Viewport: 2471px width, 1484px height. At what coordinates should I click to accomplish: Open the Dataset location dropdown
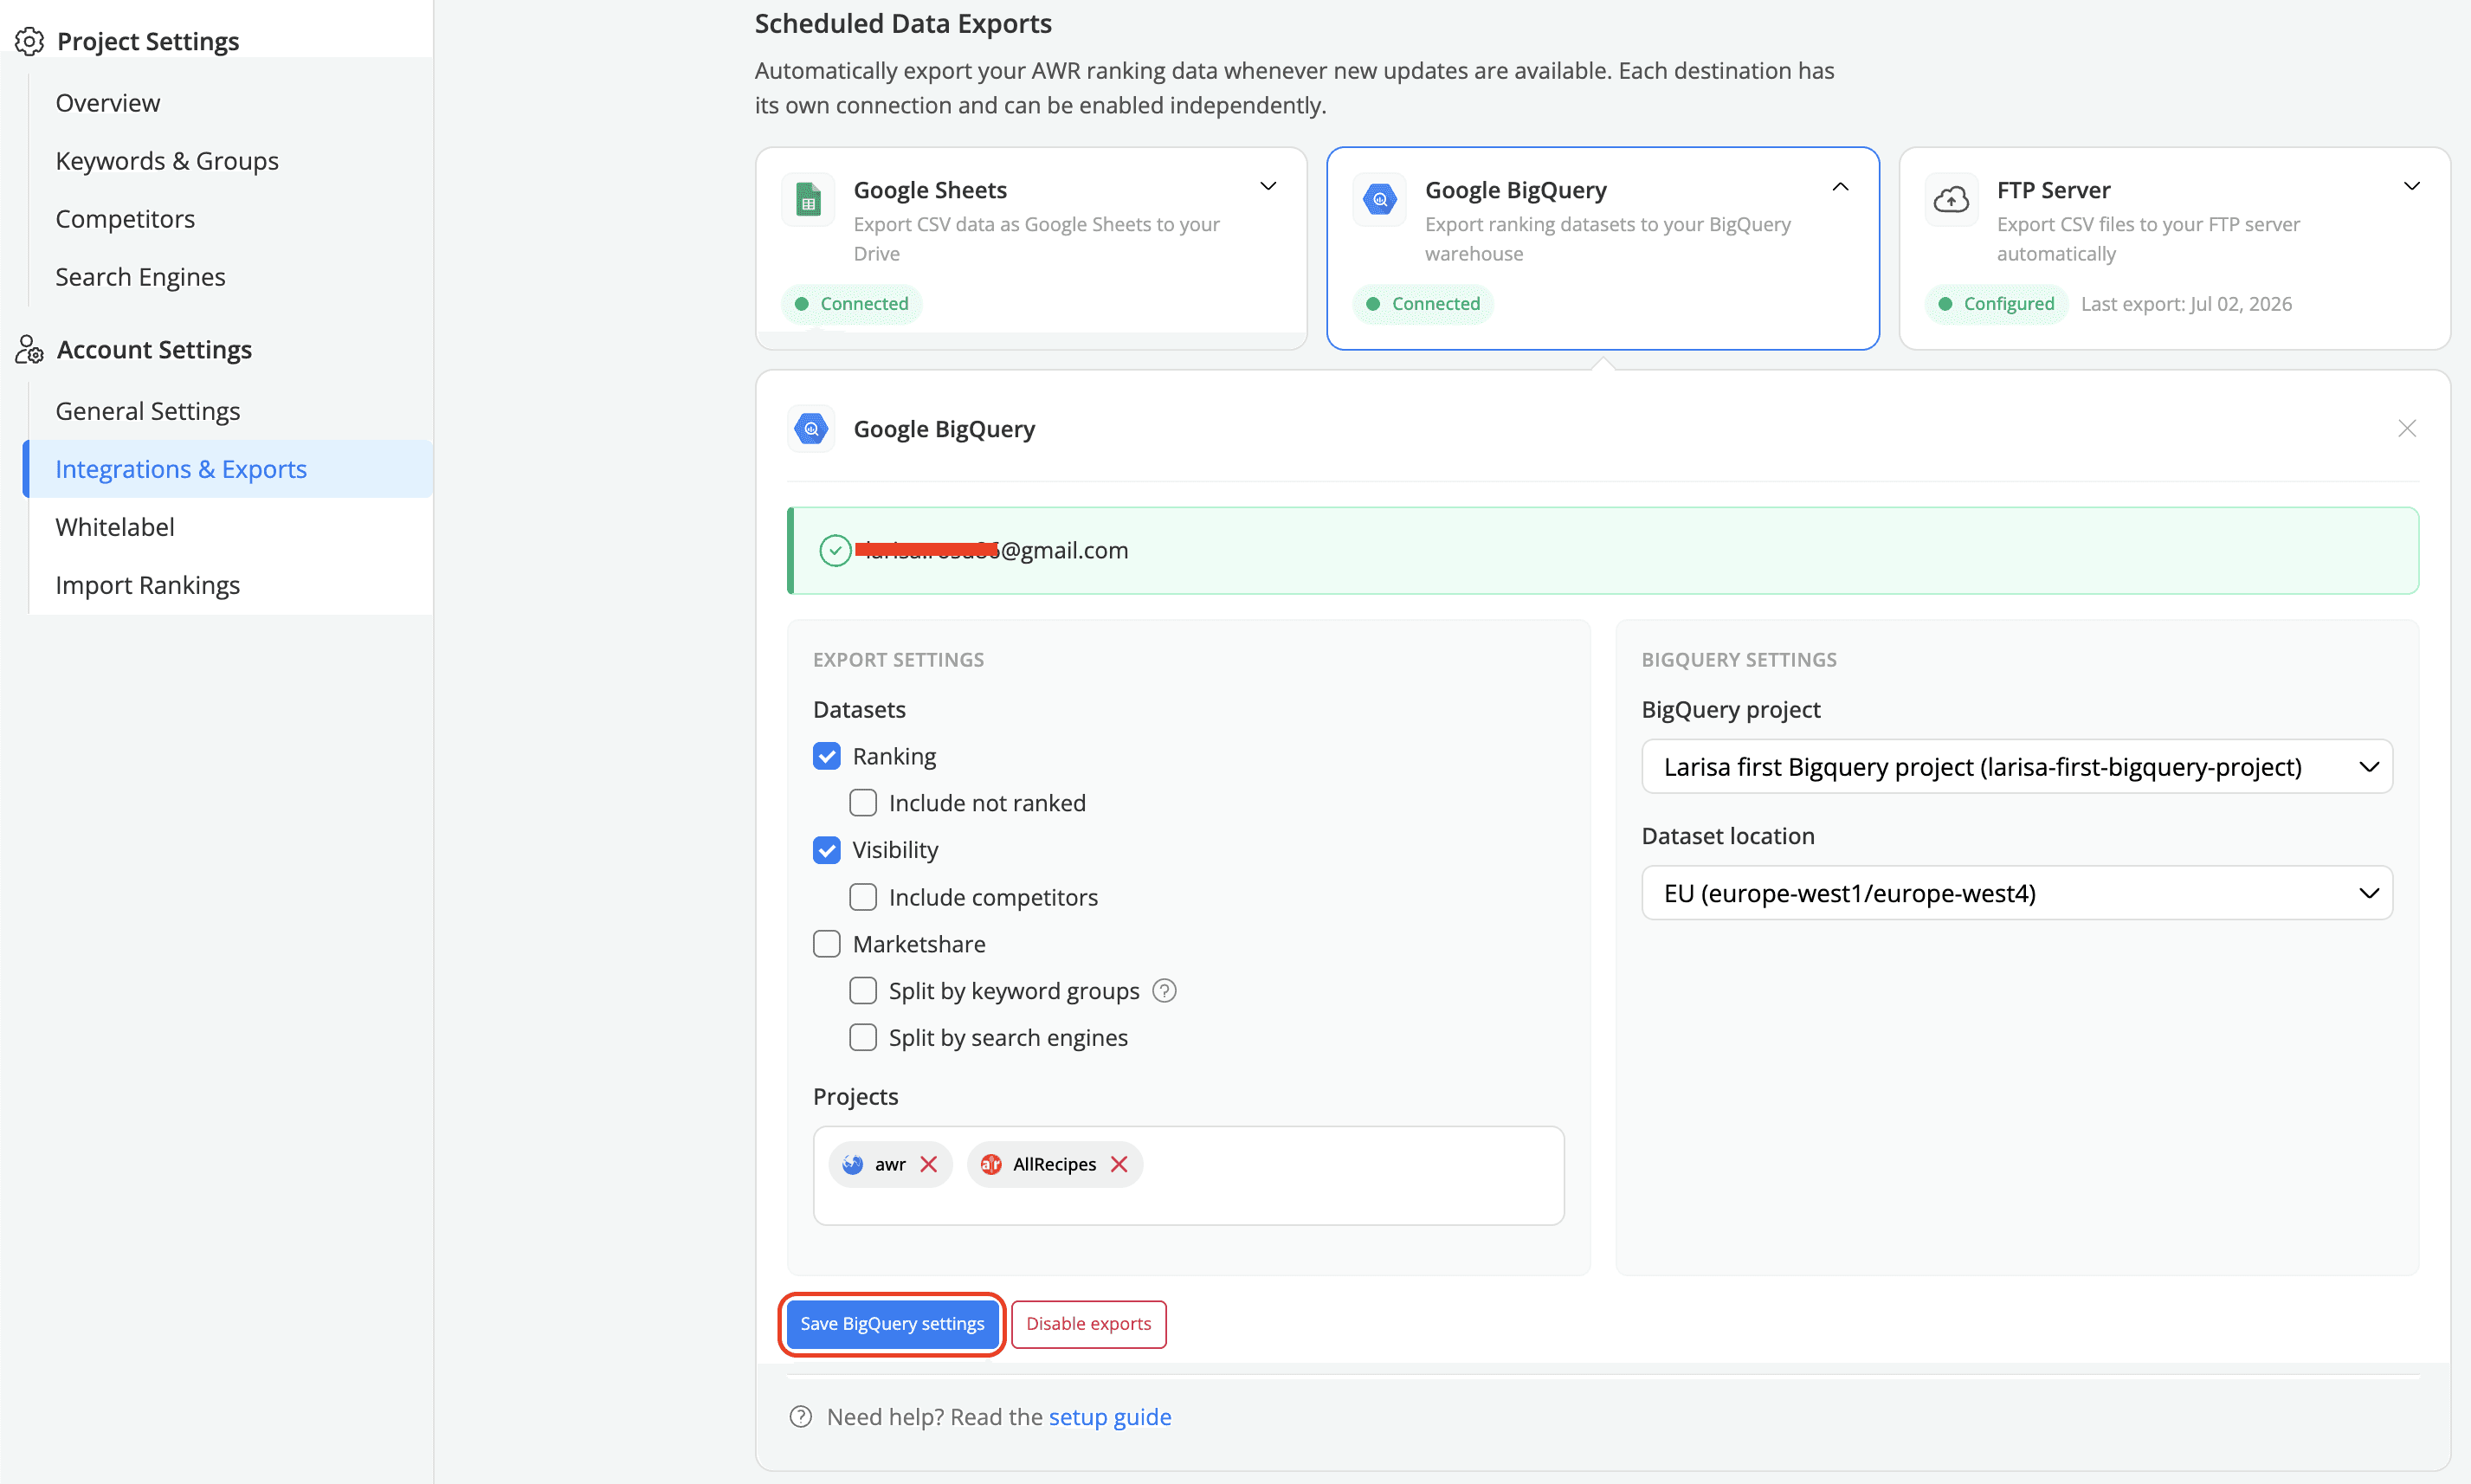[2017, 893]
